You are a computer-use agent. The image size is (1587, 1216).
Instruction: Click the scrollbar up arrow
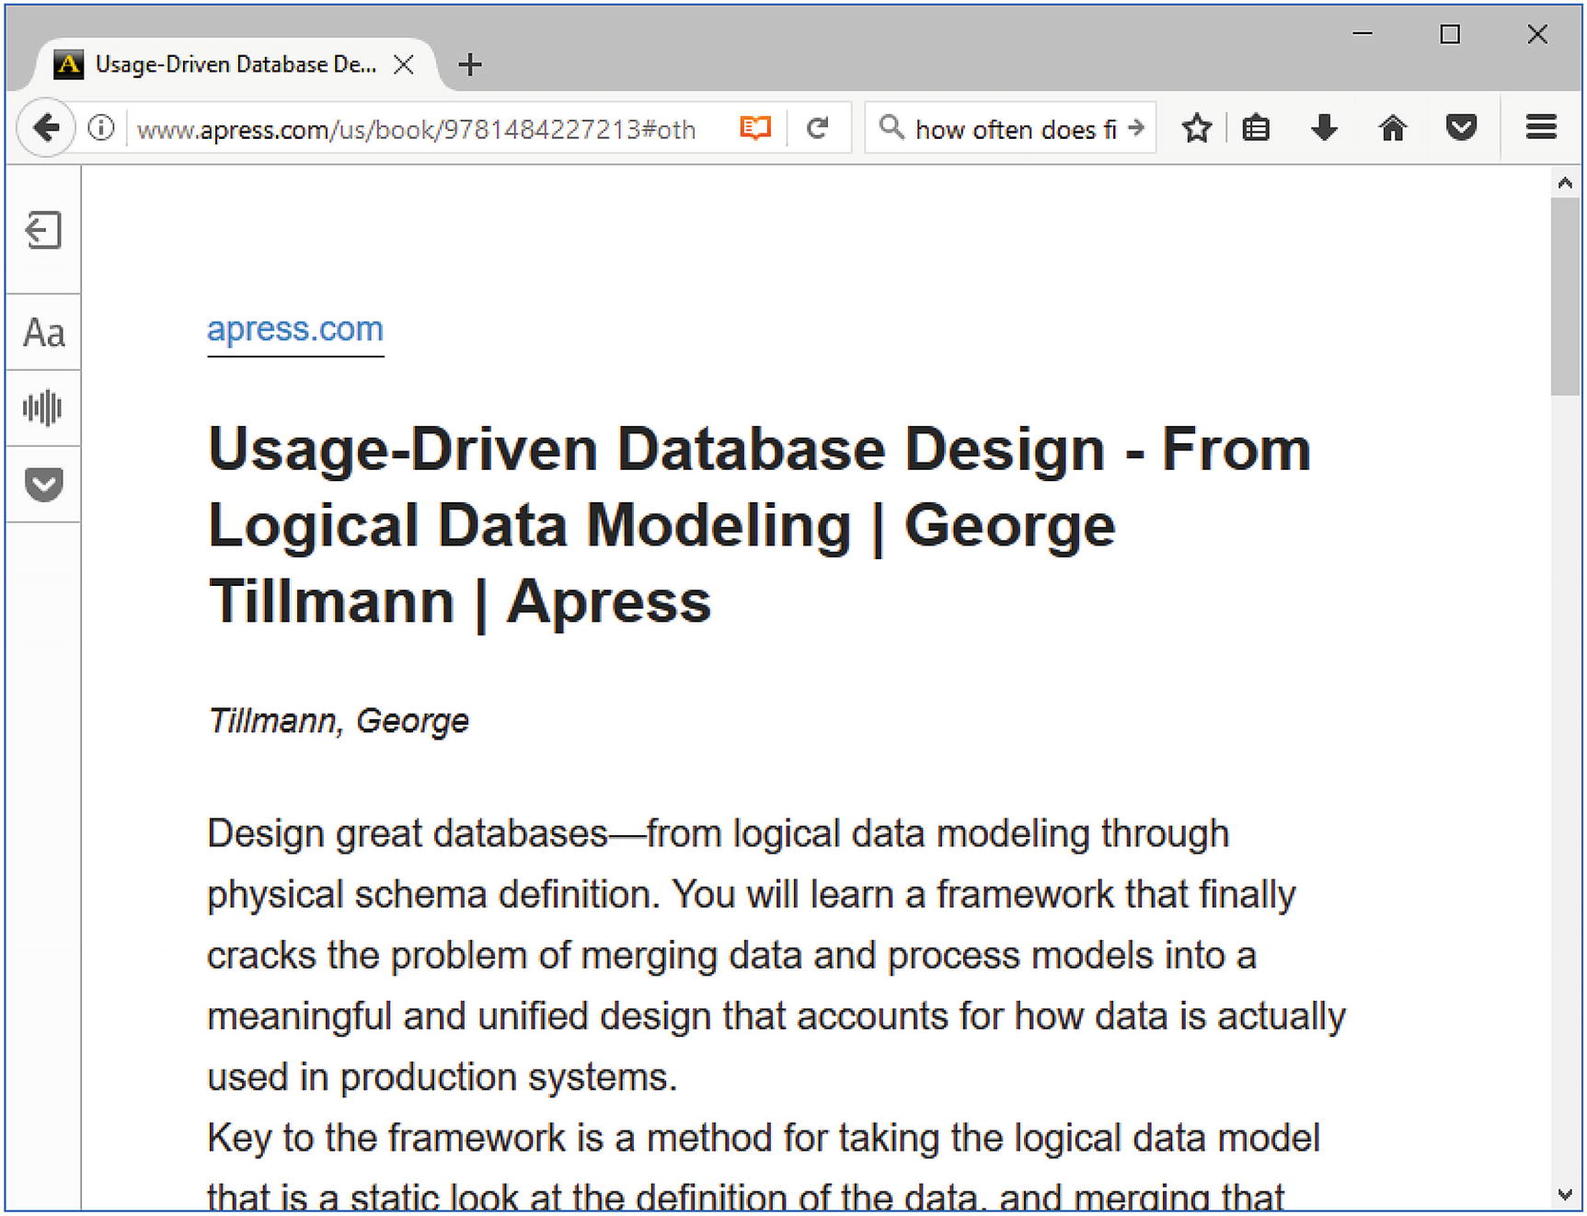tap(1565, 182)
